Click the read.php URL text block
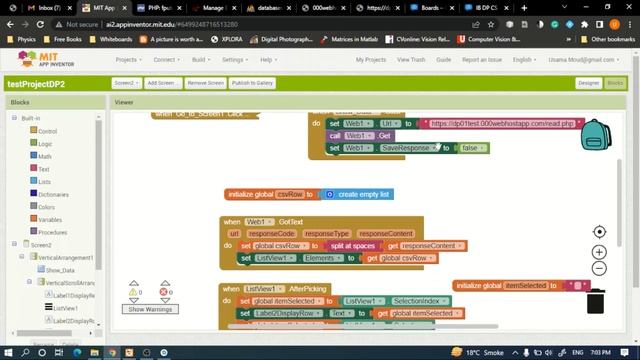Image resolution: width=640 pixels, height=360 pixels. tap(502, 124)
